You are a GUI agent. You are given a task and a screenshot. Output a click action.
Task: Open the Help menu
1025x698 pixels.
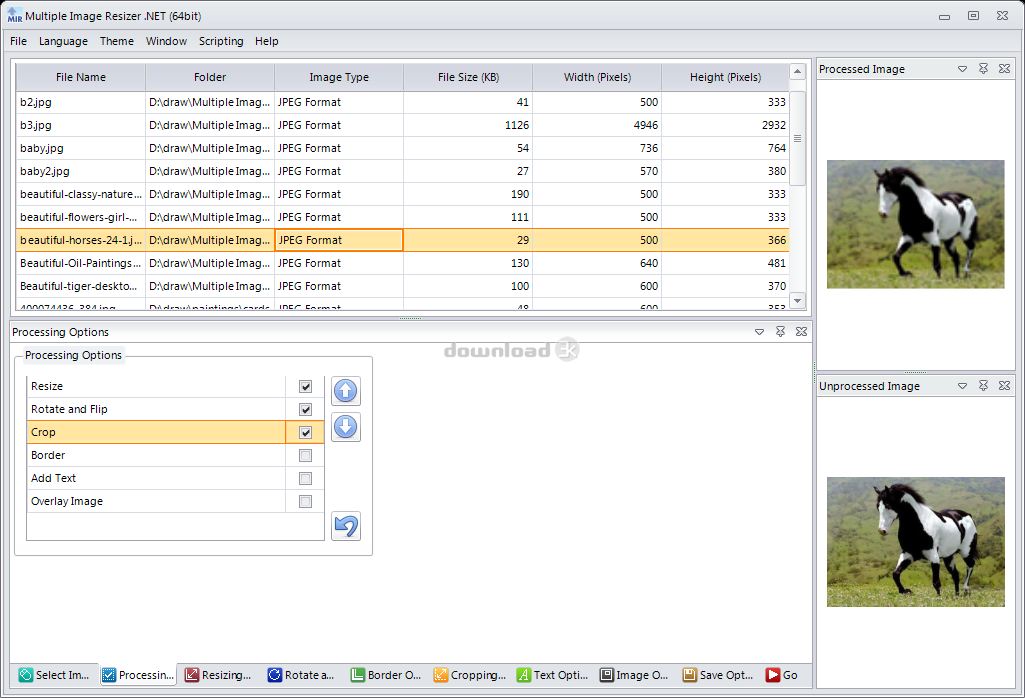pos(267,41)
